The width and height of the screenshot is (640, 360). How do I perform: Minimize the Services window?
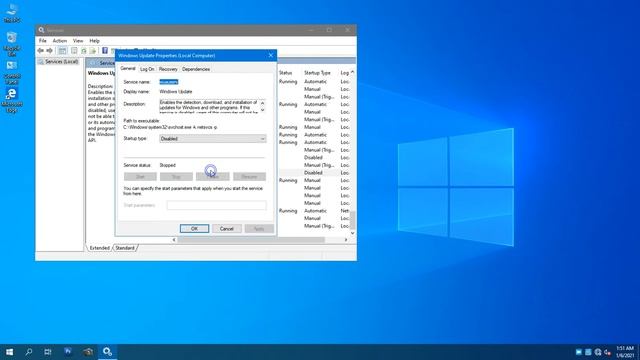pyautogui.click(x=311, y=30)
